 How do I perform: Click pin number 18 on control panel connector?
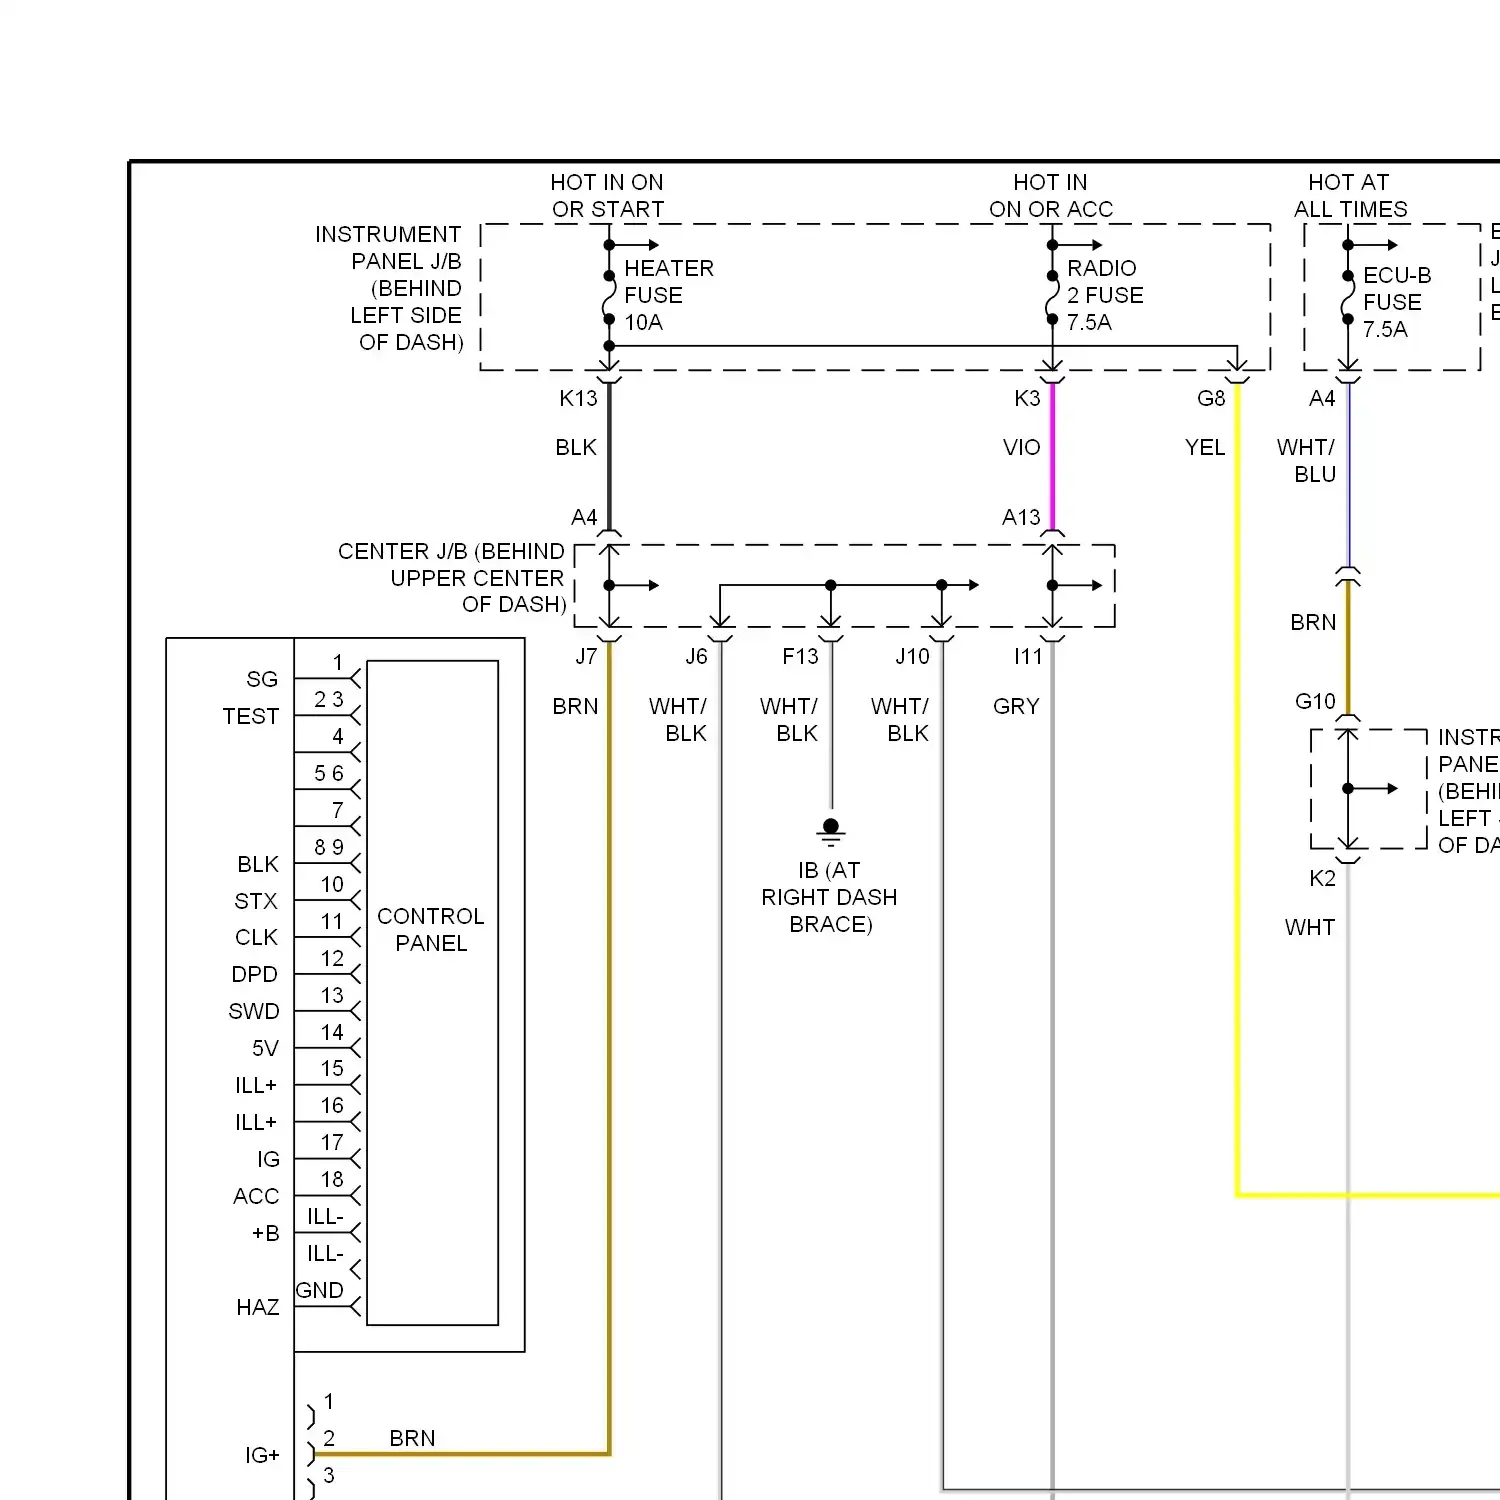pyautogui.click(x=332, y=1179)
